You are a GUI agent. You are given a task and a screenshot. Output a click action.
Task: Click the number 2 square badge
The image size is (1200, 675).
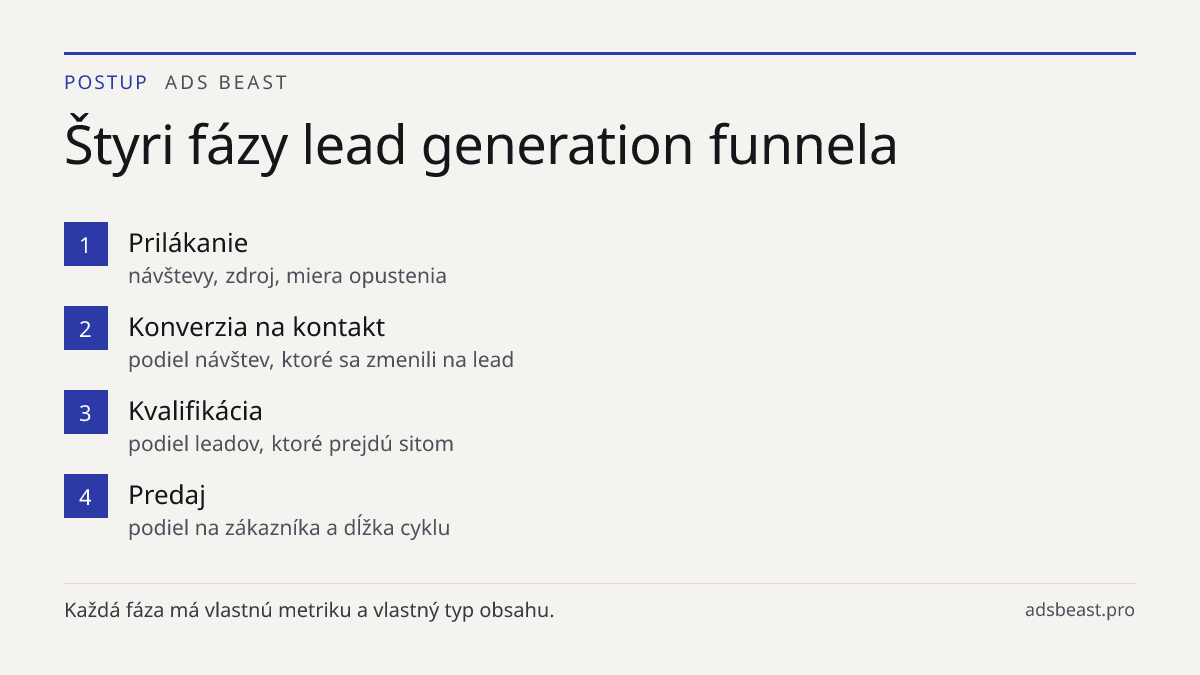pyautogui.click(x=86, y=328)
